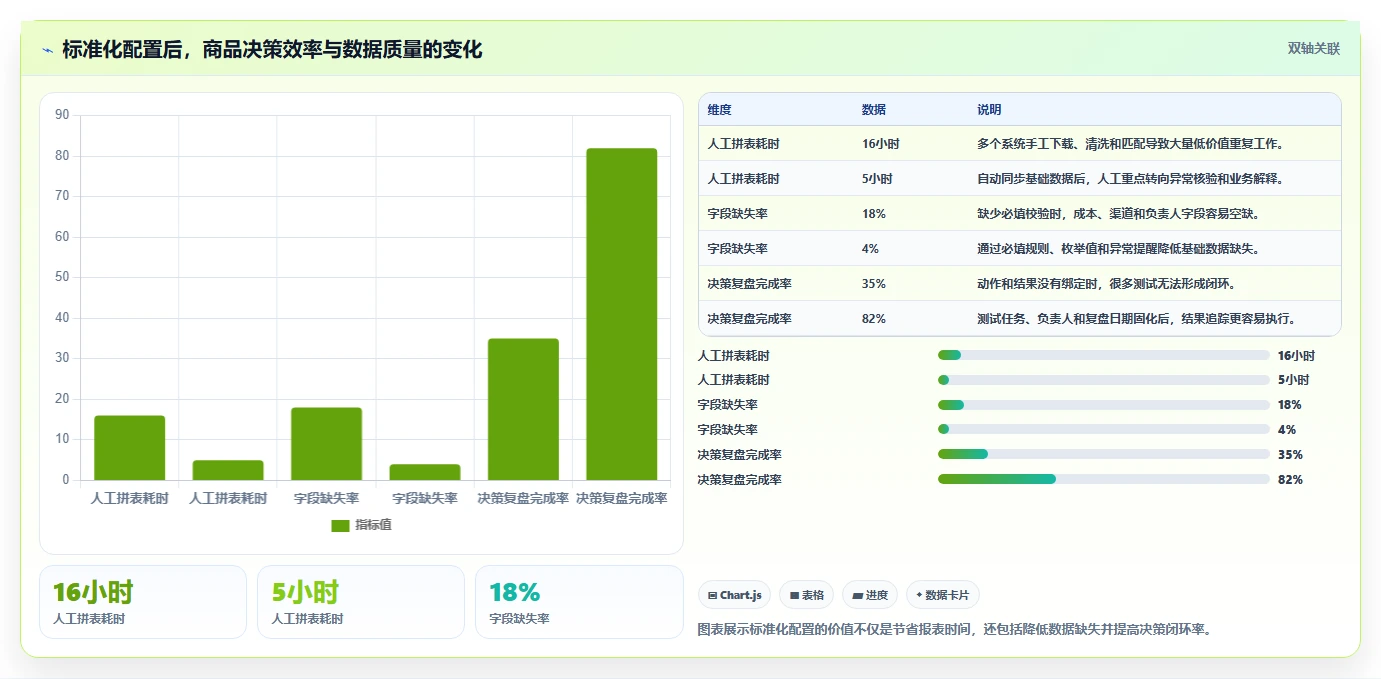Screen dimensions: 1381x679
Task: Select the 表格 chip
Action: [807, 595]
